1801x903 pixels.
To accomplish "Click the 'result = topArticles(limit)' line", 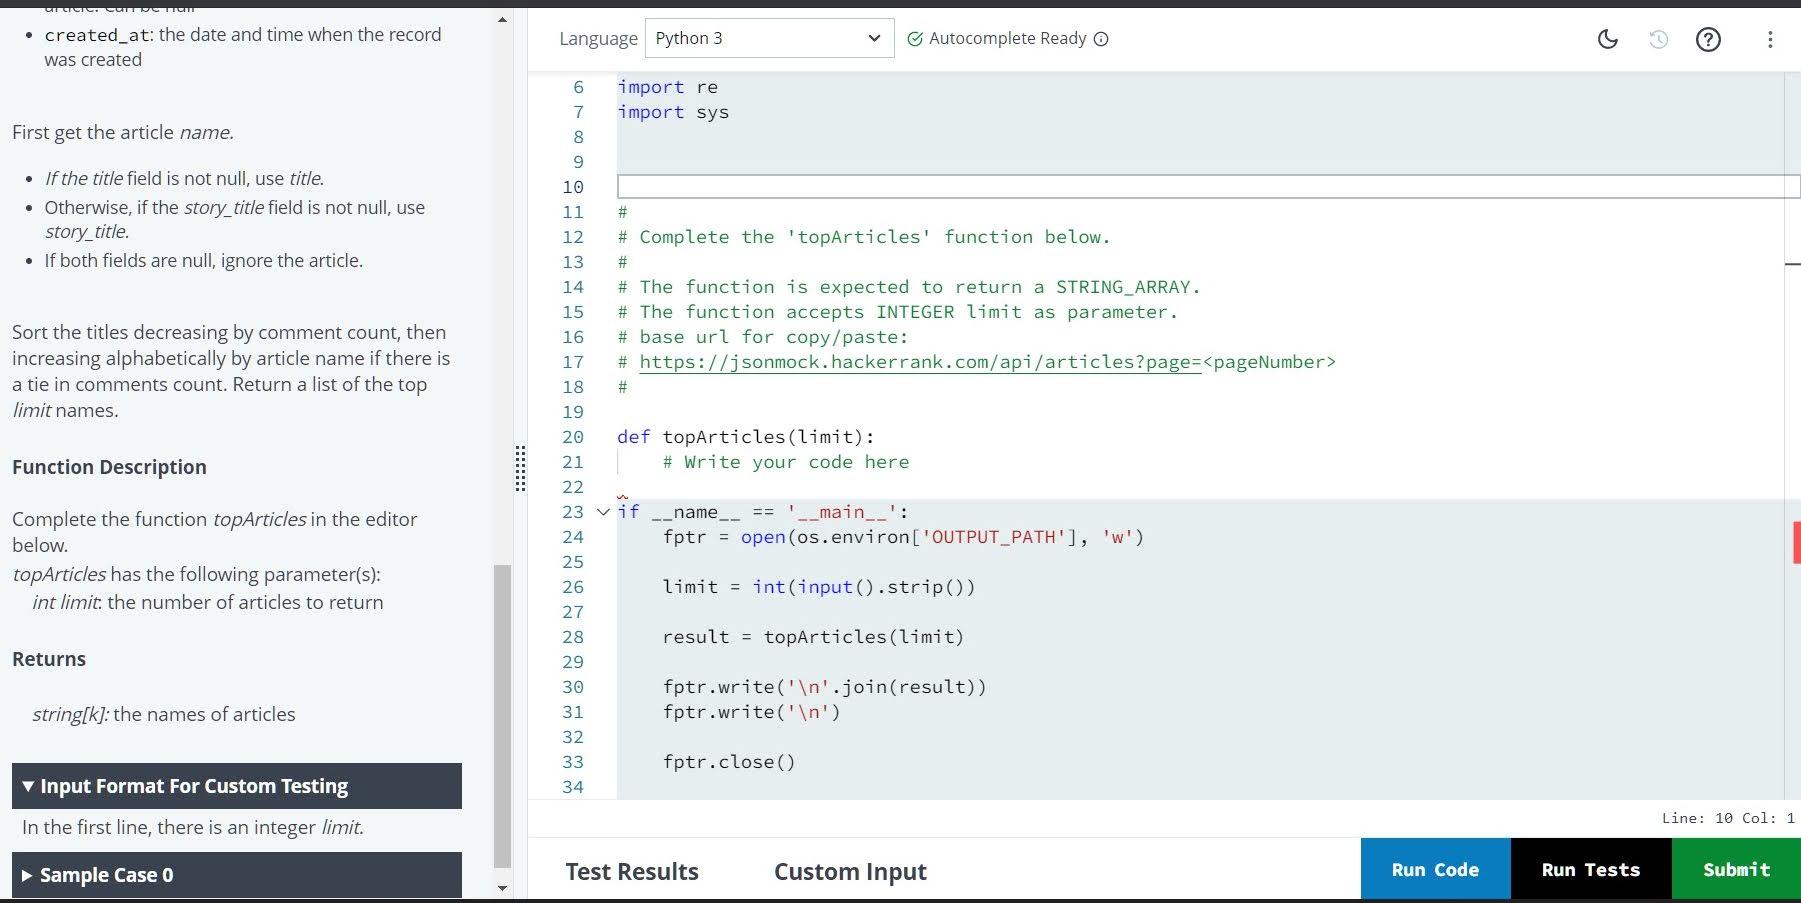I will click(813, 637).
